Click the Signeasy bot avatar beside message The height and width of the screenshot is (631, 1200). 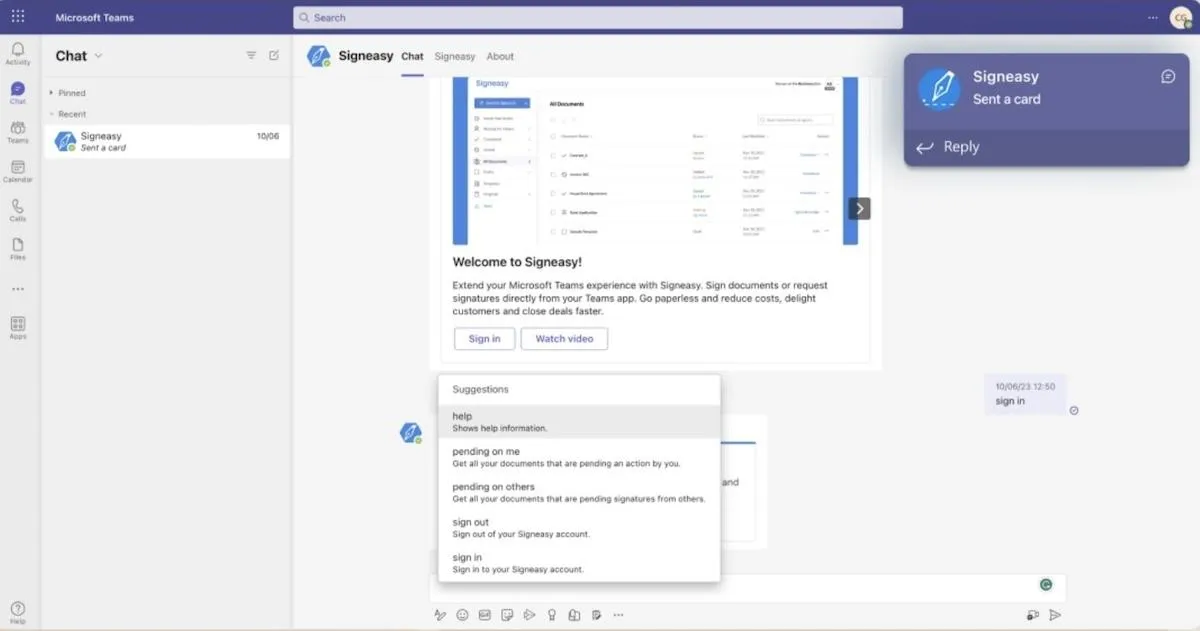(x=410, y=432)
